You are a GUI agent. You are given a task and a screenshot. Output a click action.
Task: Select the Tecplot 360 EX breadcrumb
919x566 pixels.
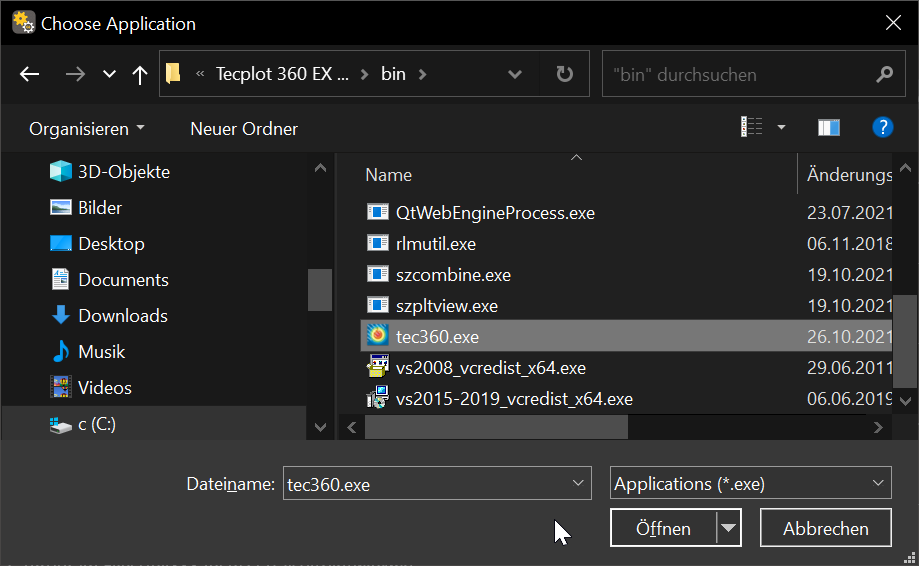tap(282, 74)
